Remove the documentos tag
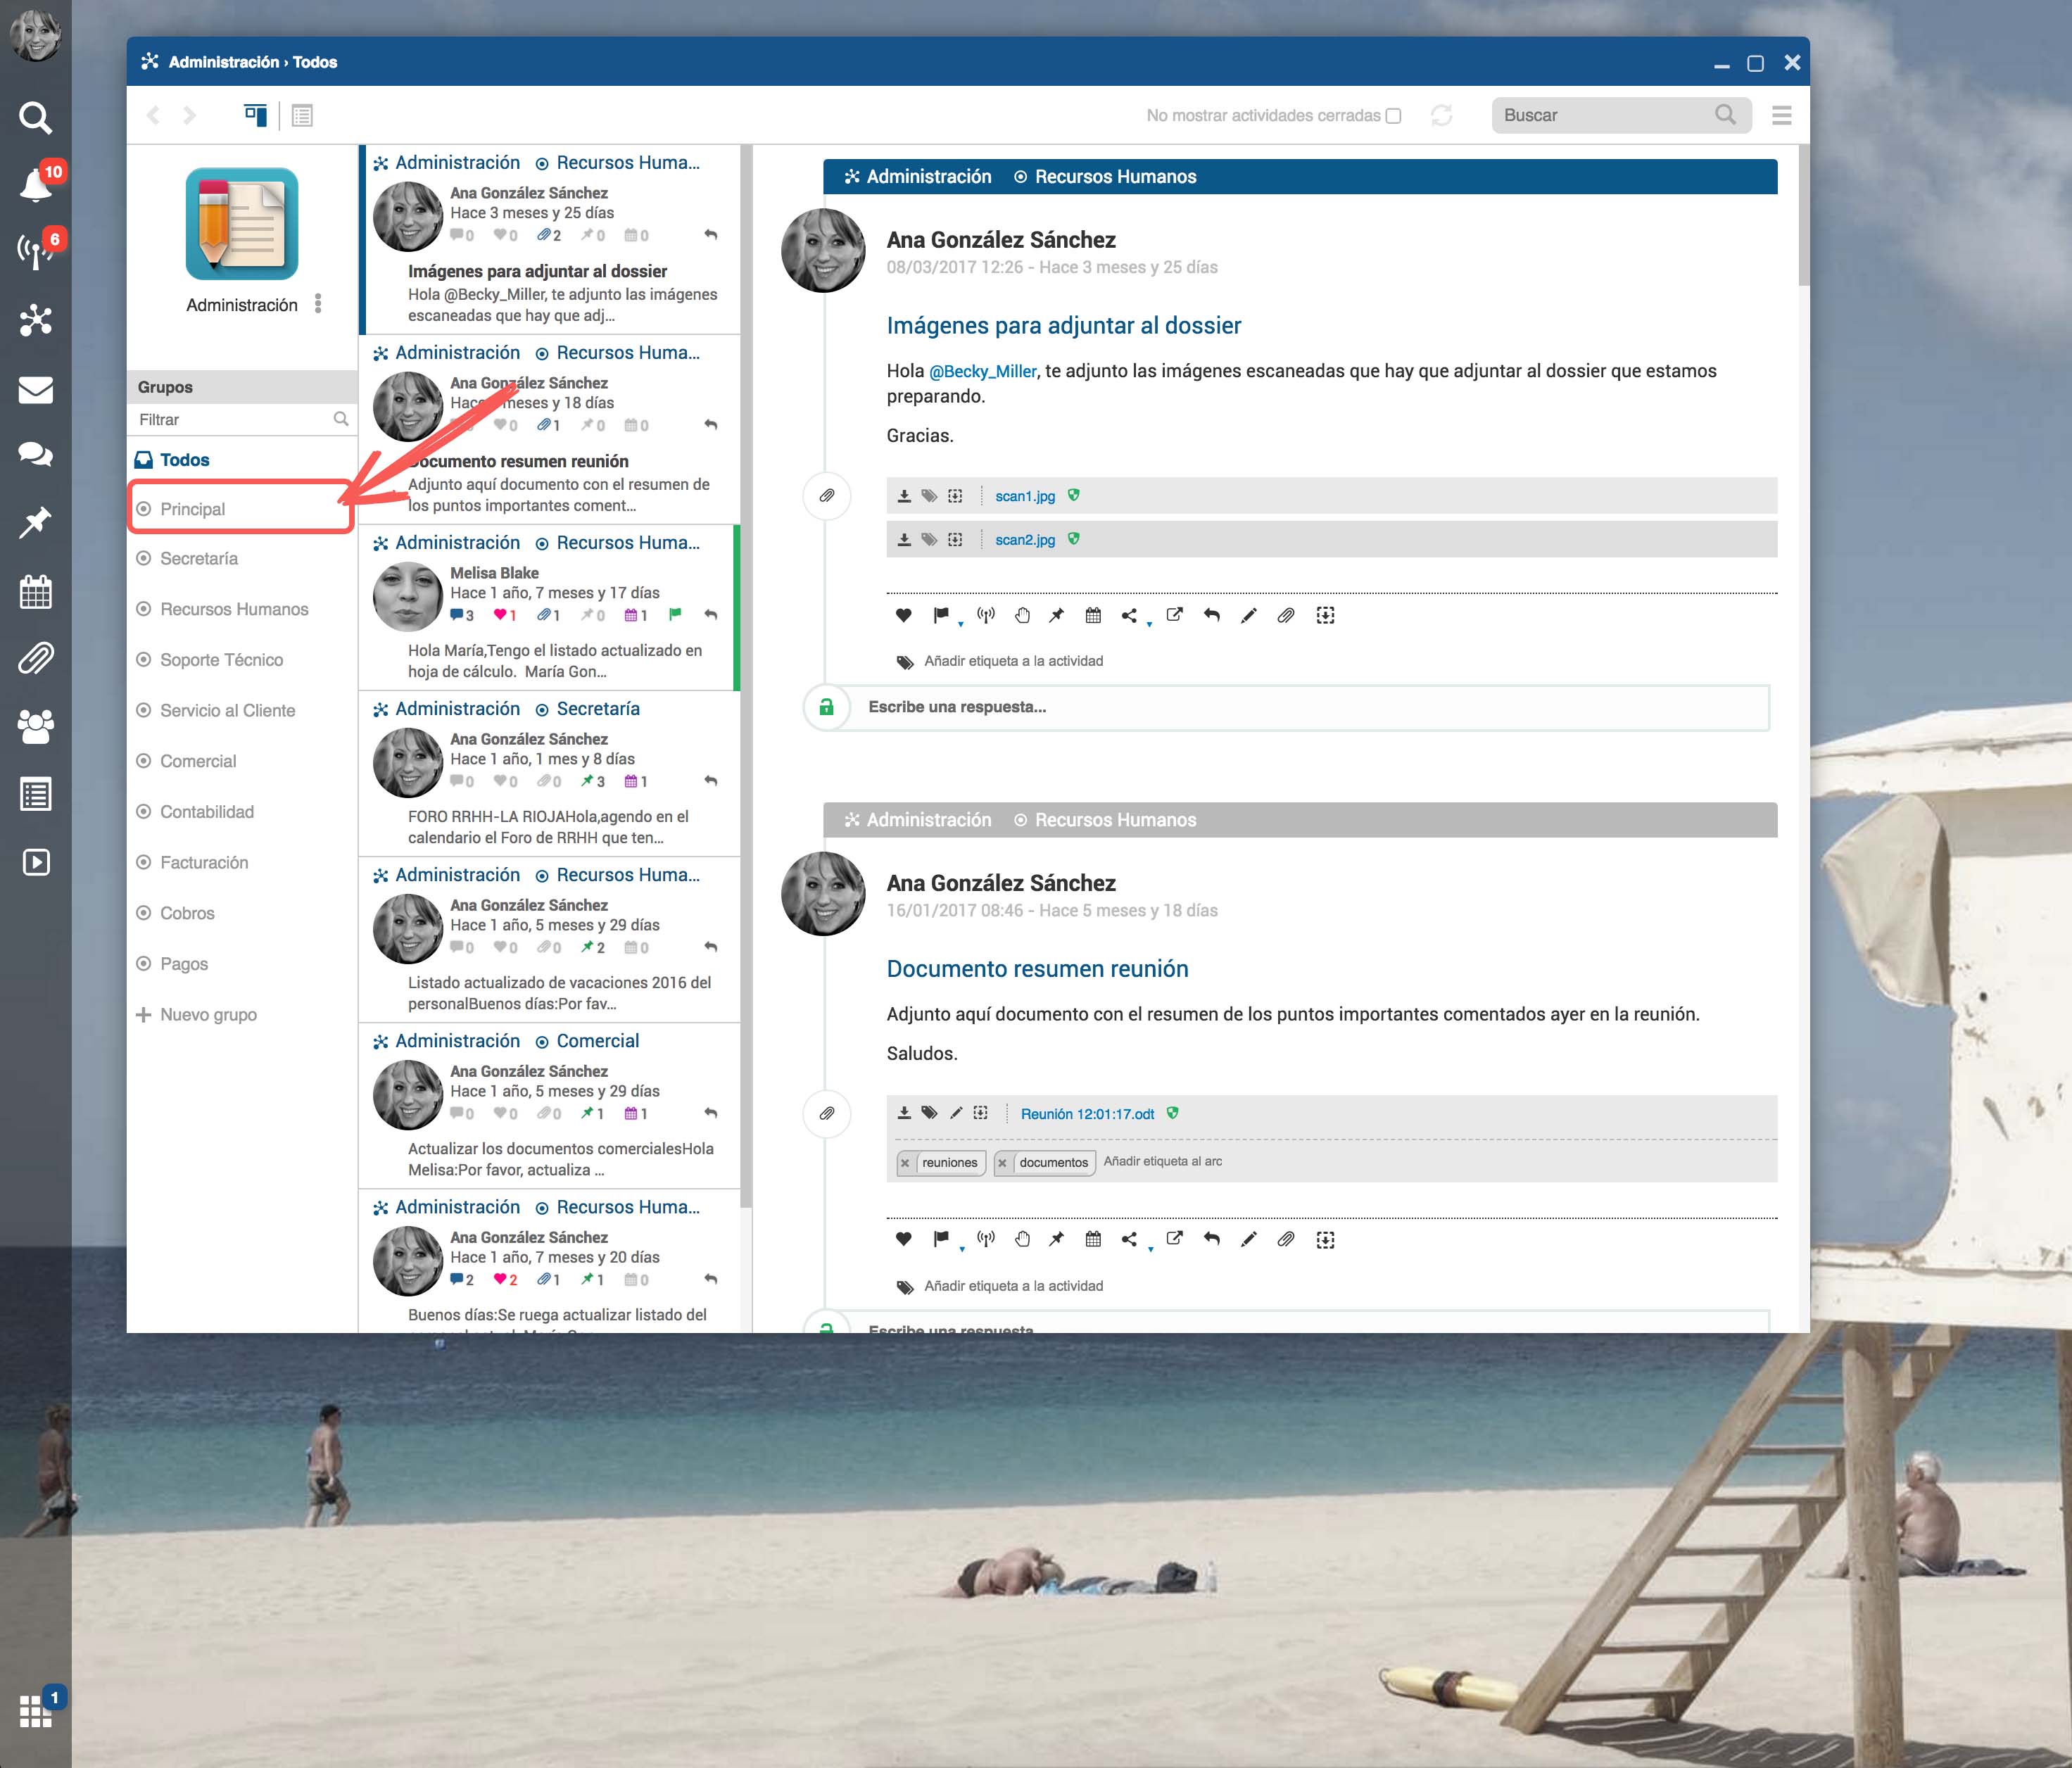This screenshot has height=1768, width=2072. (1002, 1163)
